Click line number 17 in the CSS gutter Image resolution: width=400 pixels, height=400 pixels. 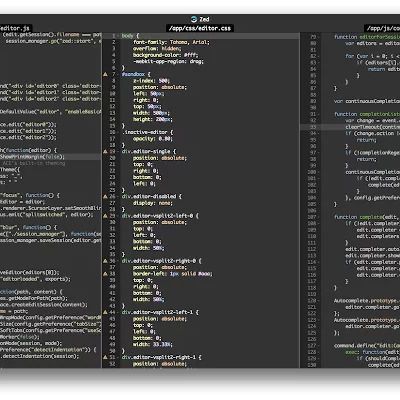pyautogui.click(x=112, y=139)
